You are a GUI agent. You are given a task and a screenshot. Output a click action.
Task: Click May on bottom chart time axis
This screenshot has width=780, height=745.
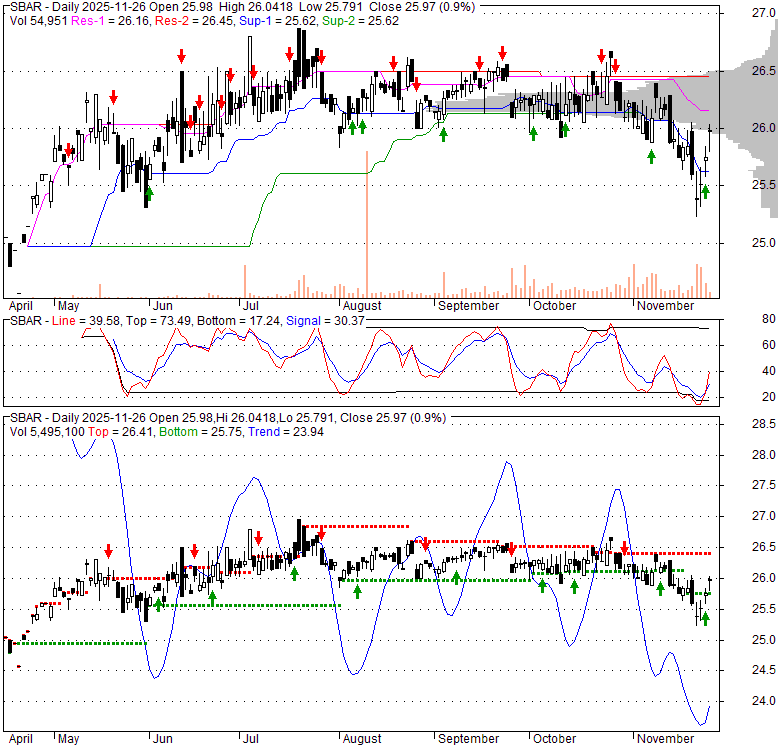pos(69,739)
